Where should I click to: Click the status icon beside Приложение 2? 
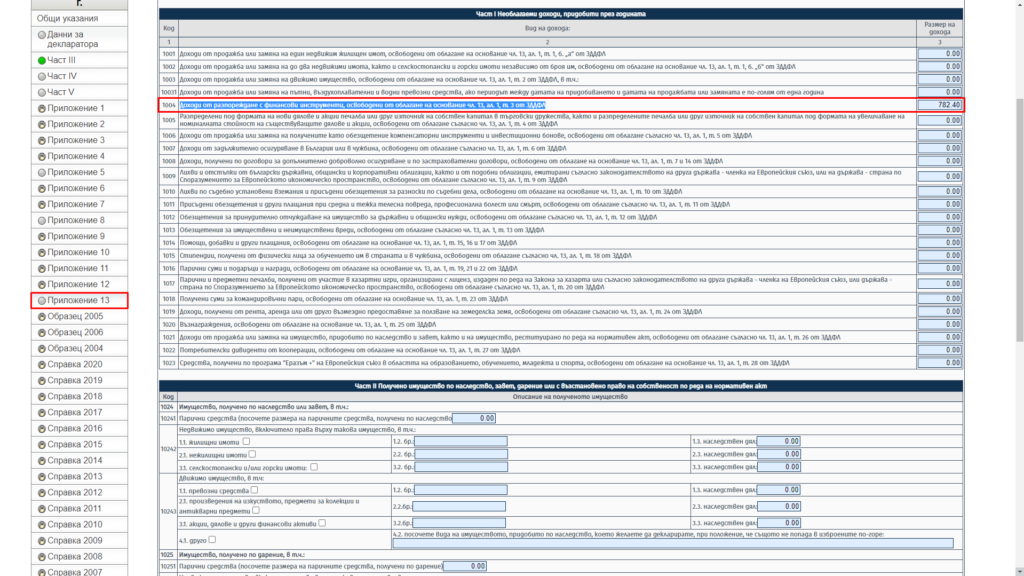pyautogui.click(x=42, y=124)
